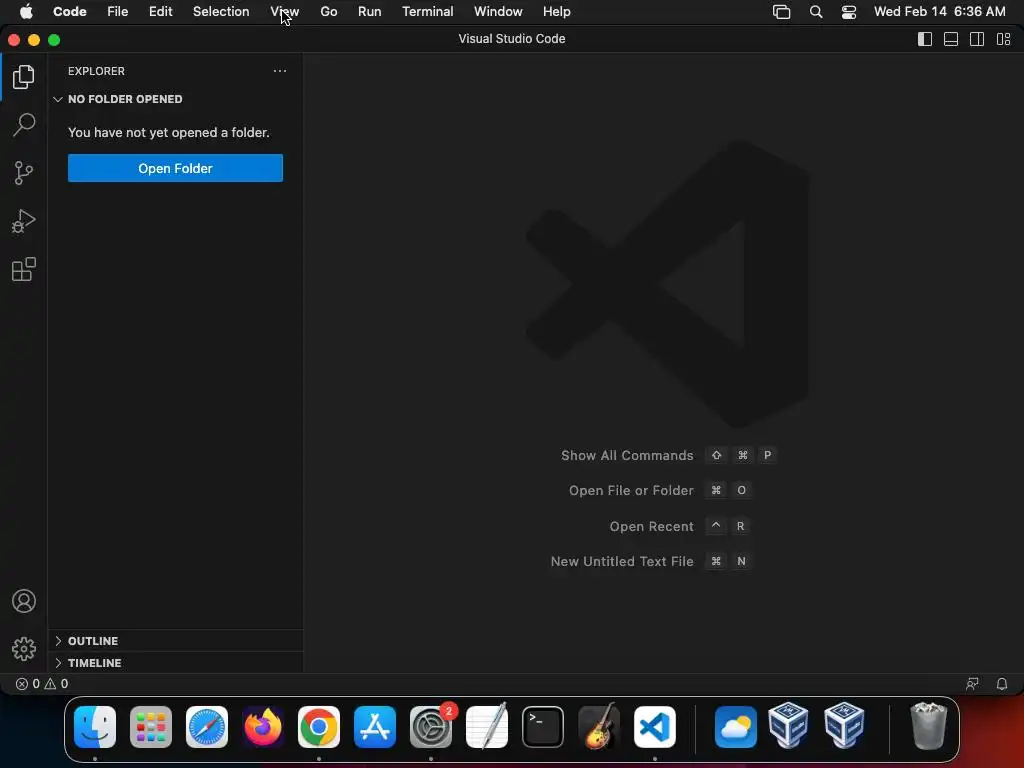
Task: Open Terminal from the Dock
Action: click(x=543, y=727)
